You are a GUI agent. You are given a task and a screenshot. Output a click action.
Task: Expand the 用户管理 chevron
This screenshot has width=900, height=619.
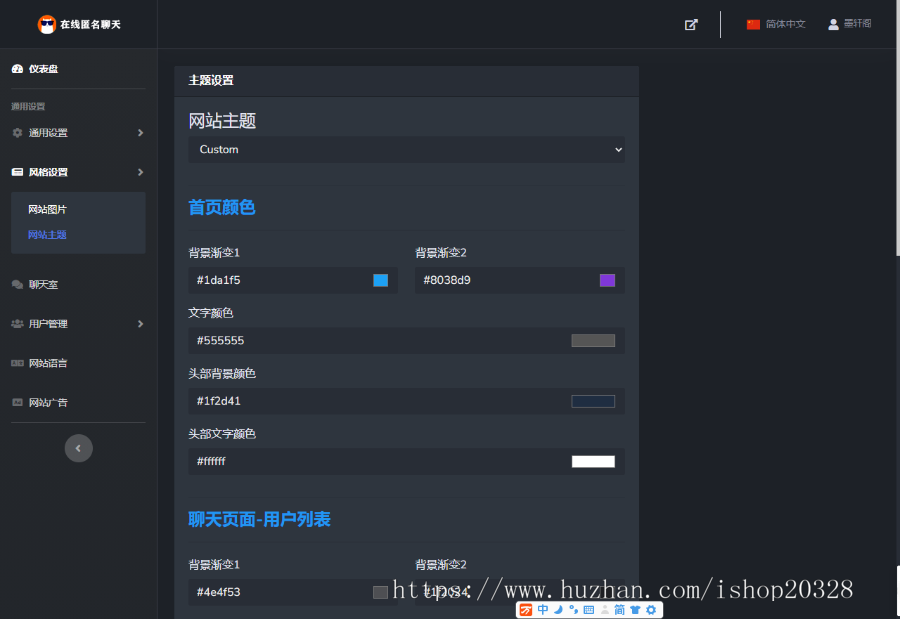[141, 324]
